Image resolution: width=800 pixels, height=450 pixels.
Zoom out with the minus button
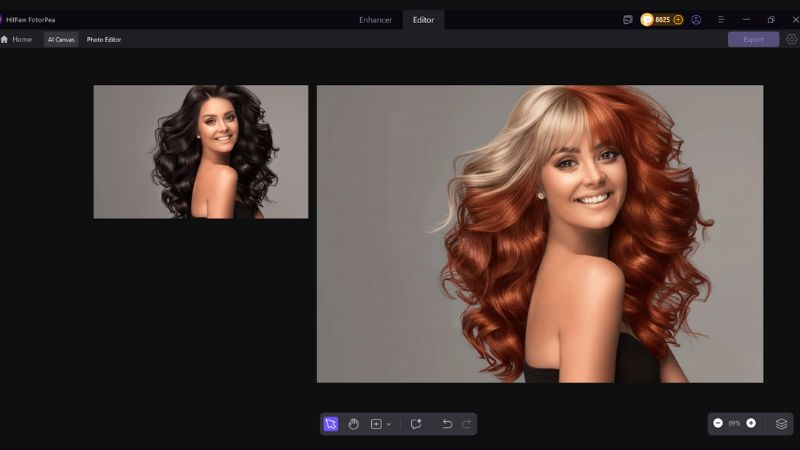pyautogui.click(x=718, y=423)
